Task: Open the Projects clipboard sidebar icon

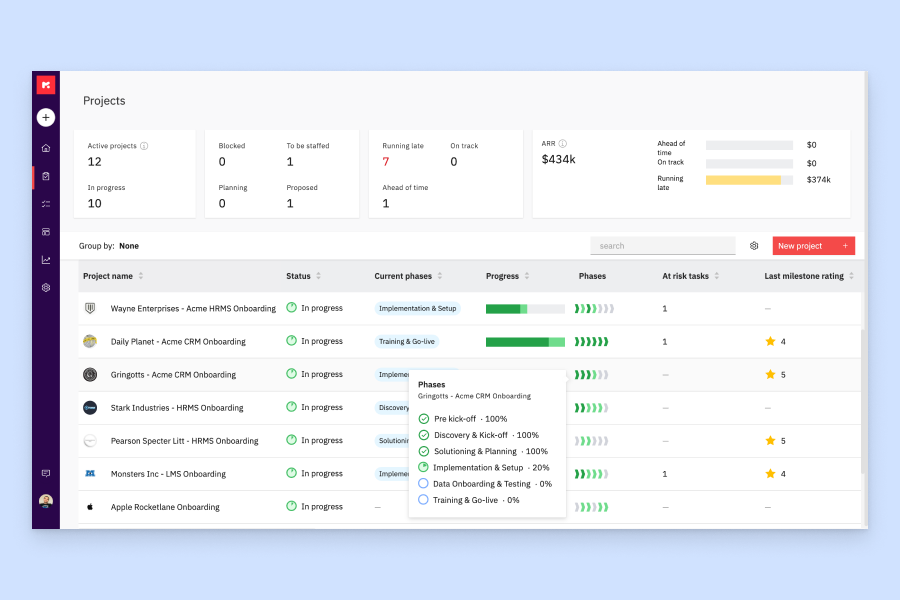Action: tap(46, 176)
